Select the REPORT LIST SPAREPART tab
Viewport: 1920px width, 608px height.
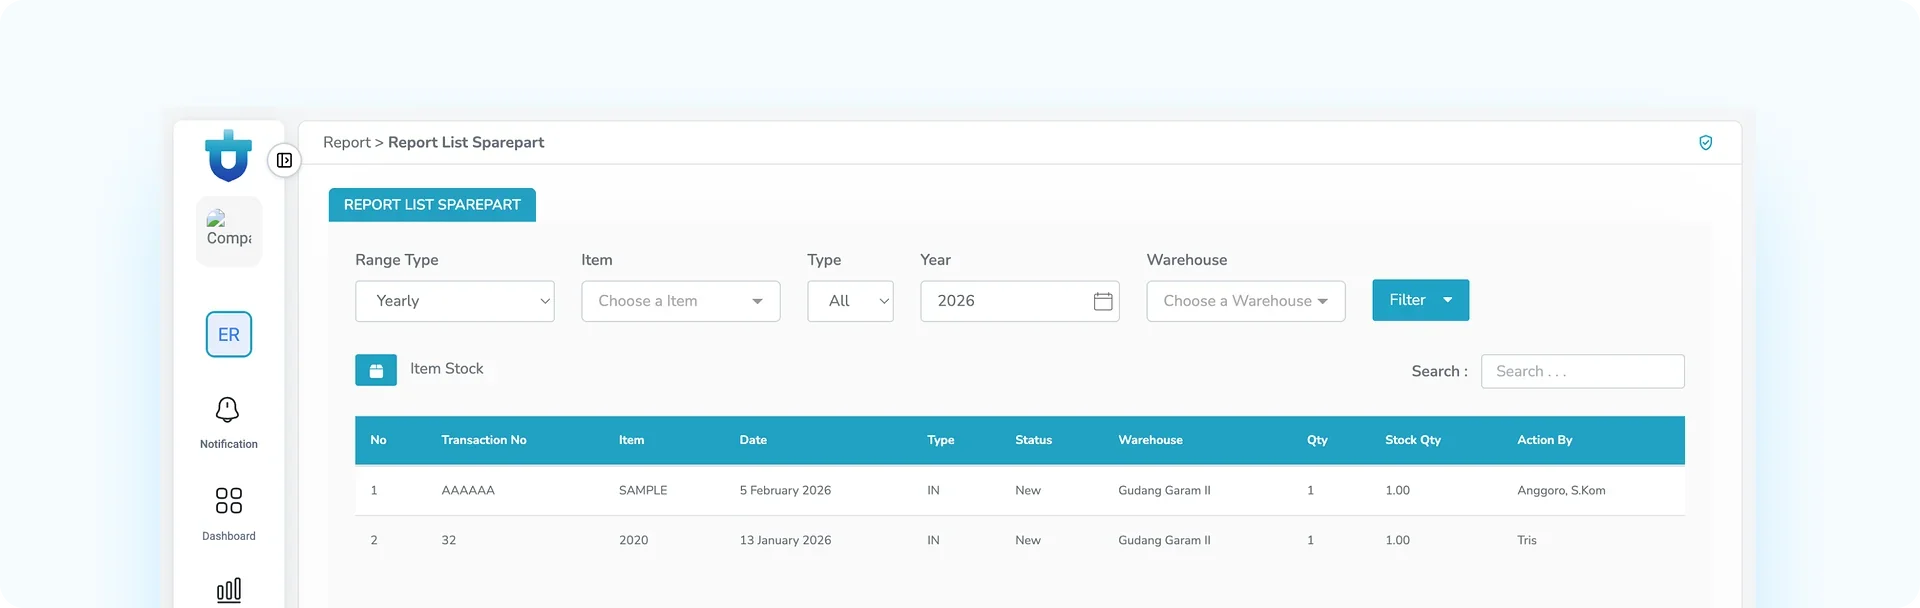click(x=432, y=204)
